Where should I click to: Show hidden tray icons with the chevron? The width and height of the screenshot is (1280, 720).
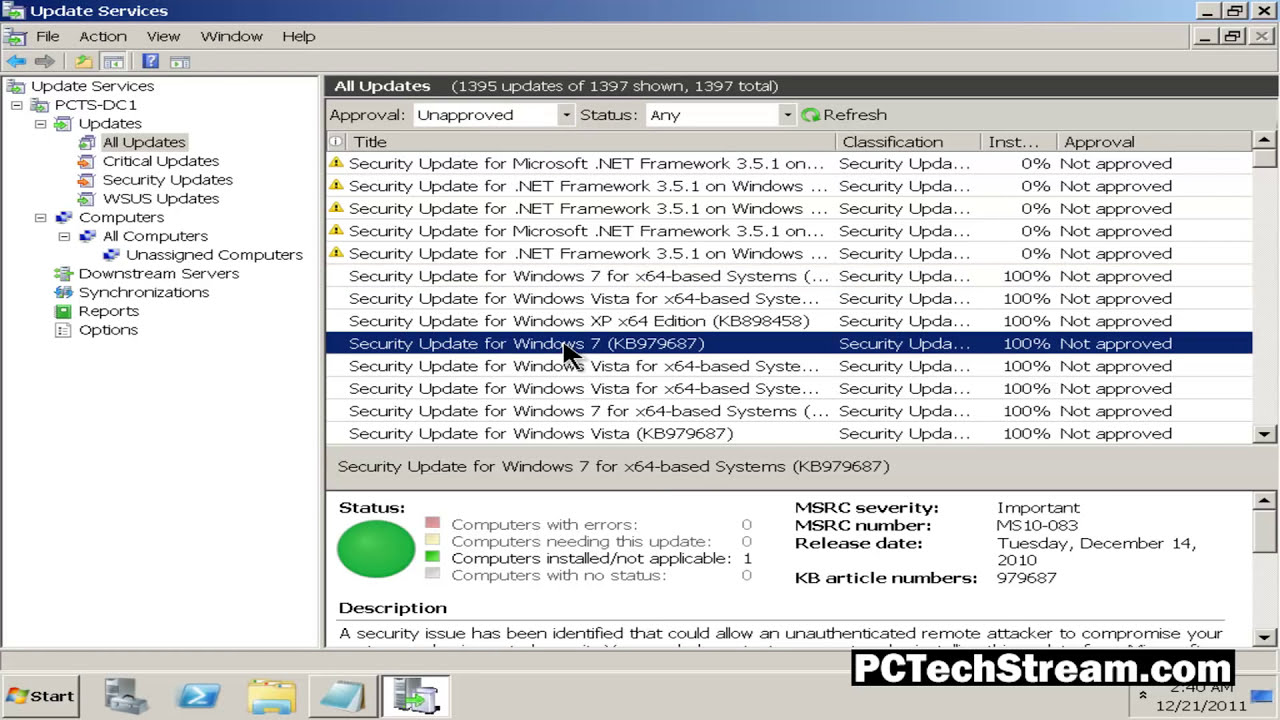1143,696
